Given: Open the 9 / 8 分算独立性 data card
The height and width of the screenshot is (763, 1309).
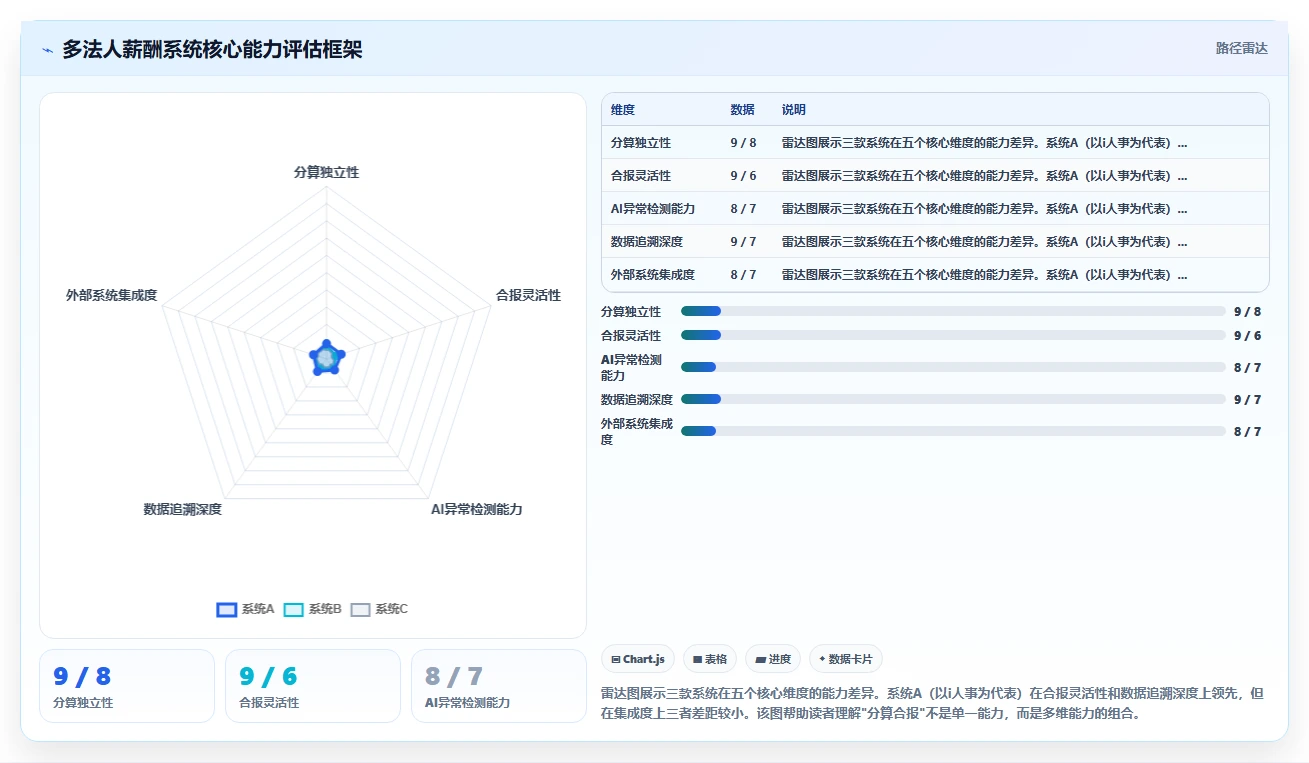Looking at the screenshot, I should point(127,686).
